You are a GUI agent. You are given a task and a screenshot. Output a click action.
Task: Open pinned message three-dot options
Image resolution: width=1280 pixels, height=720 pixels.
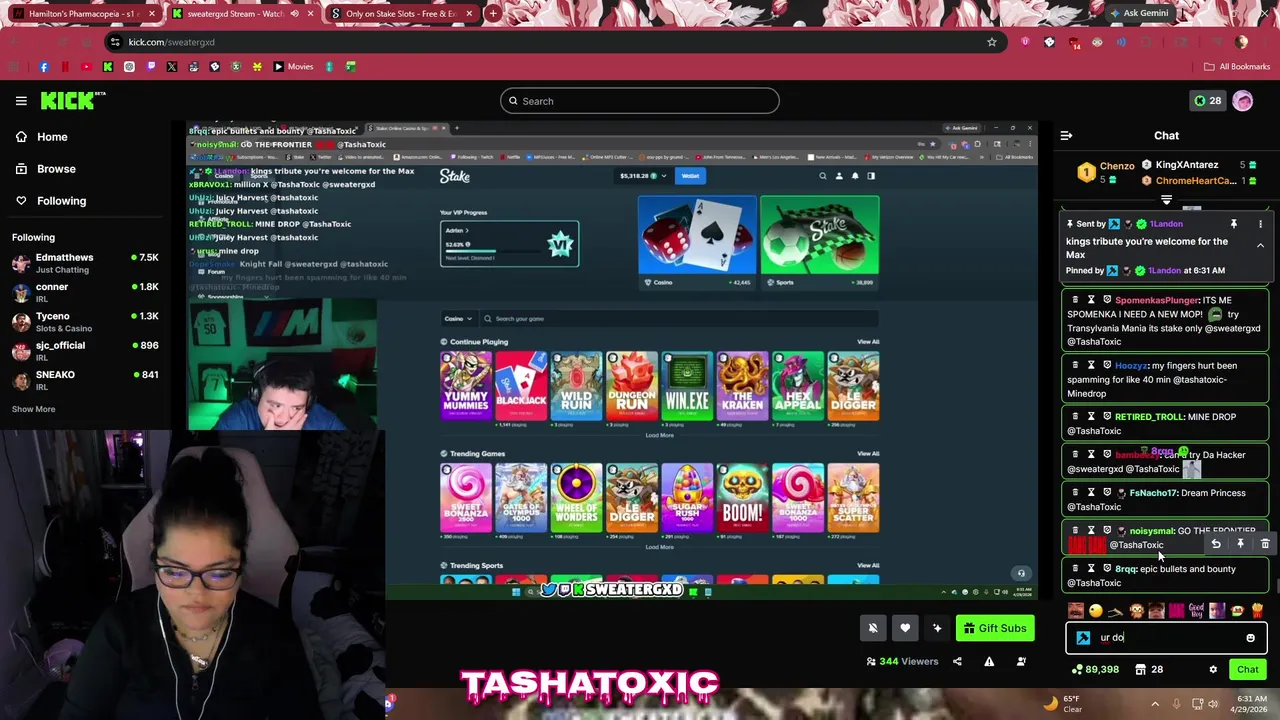pyautogui.click(x=1260, y=224)
